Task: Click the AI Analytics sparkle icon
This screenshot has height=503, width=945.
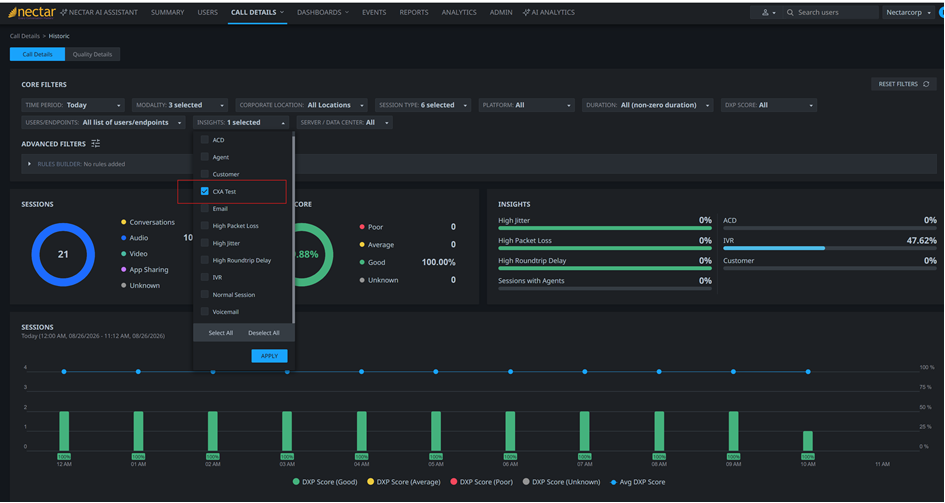Action: [526, 12]
